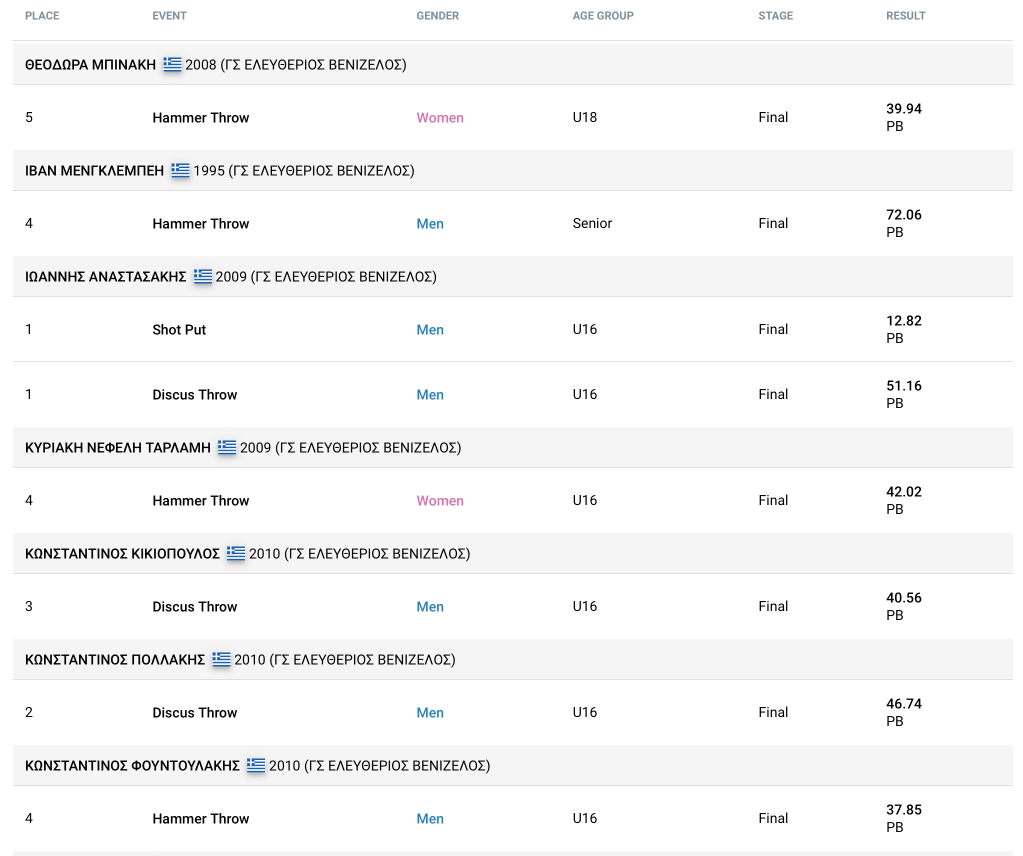Click the RESULT column header
This screenshot has height=856, width=1023.
point(906,16)
